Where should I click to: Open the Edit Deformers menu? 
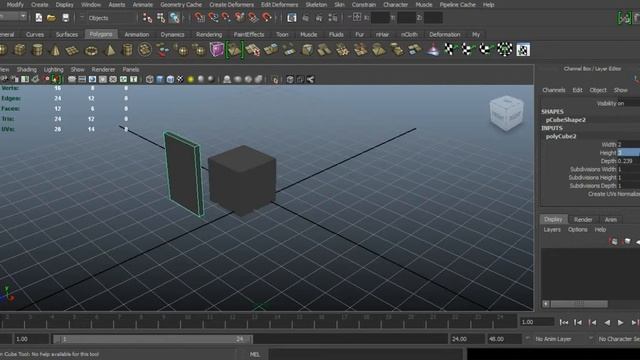click(x=280, y=5)
